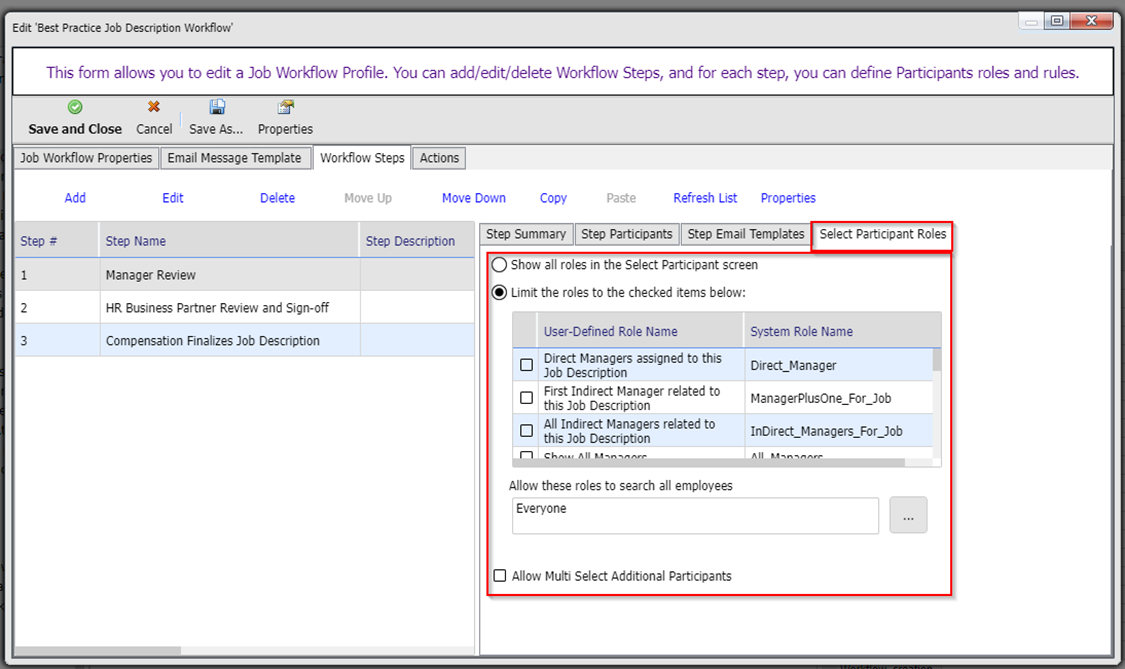1125x669 pixels.
Task: Click the Add workflow step link
Action: click(75, 198)
